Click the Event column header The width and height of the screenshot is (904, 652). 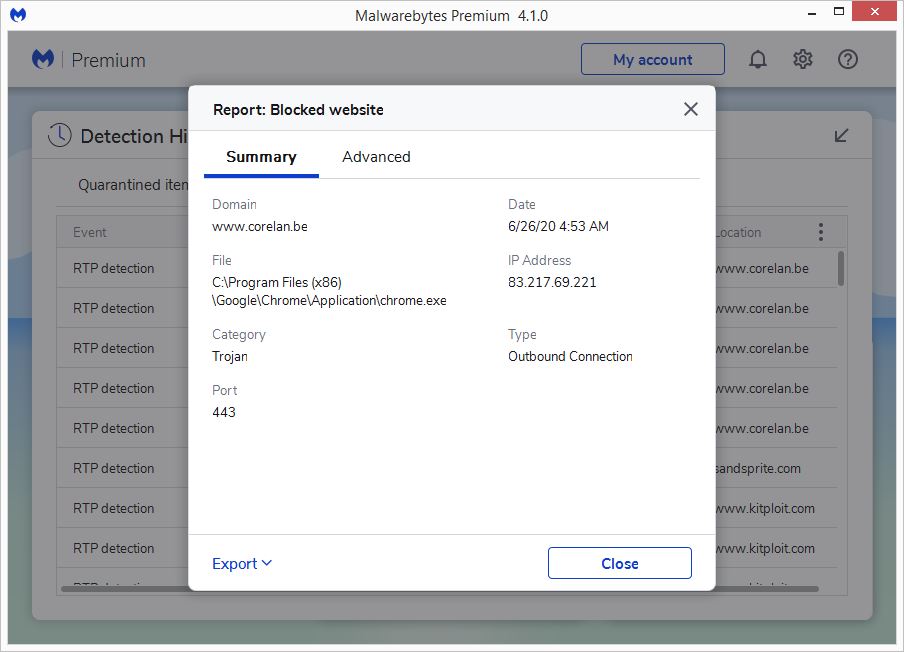(x=90, y=232)
